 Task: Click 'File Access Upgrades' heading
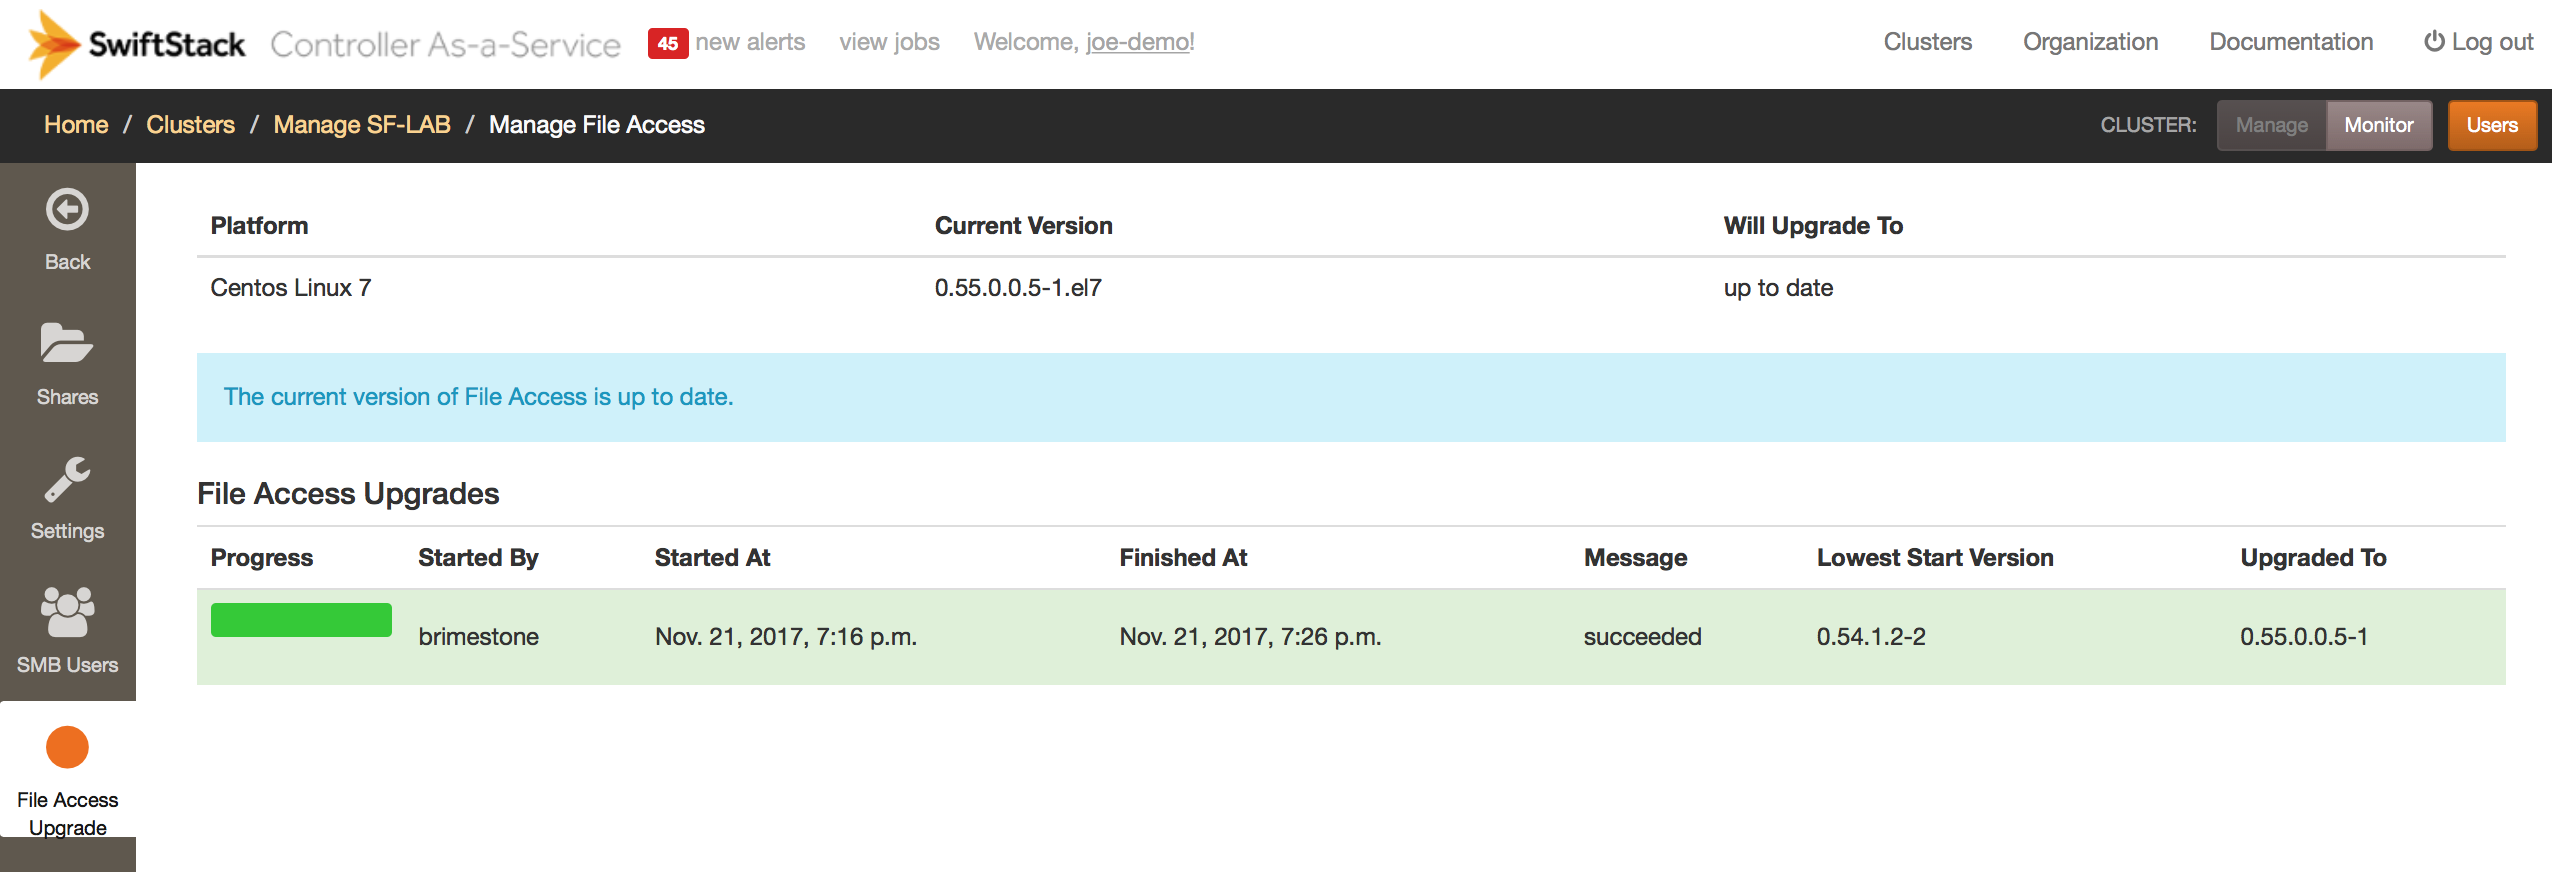click(x=348, y=494)
